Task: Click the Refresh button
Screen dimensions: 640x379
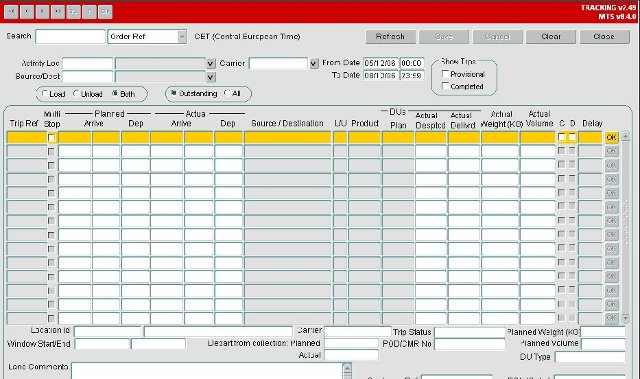Action: coord(391,37)
